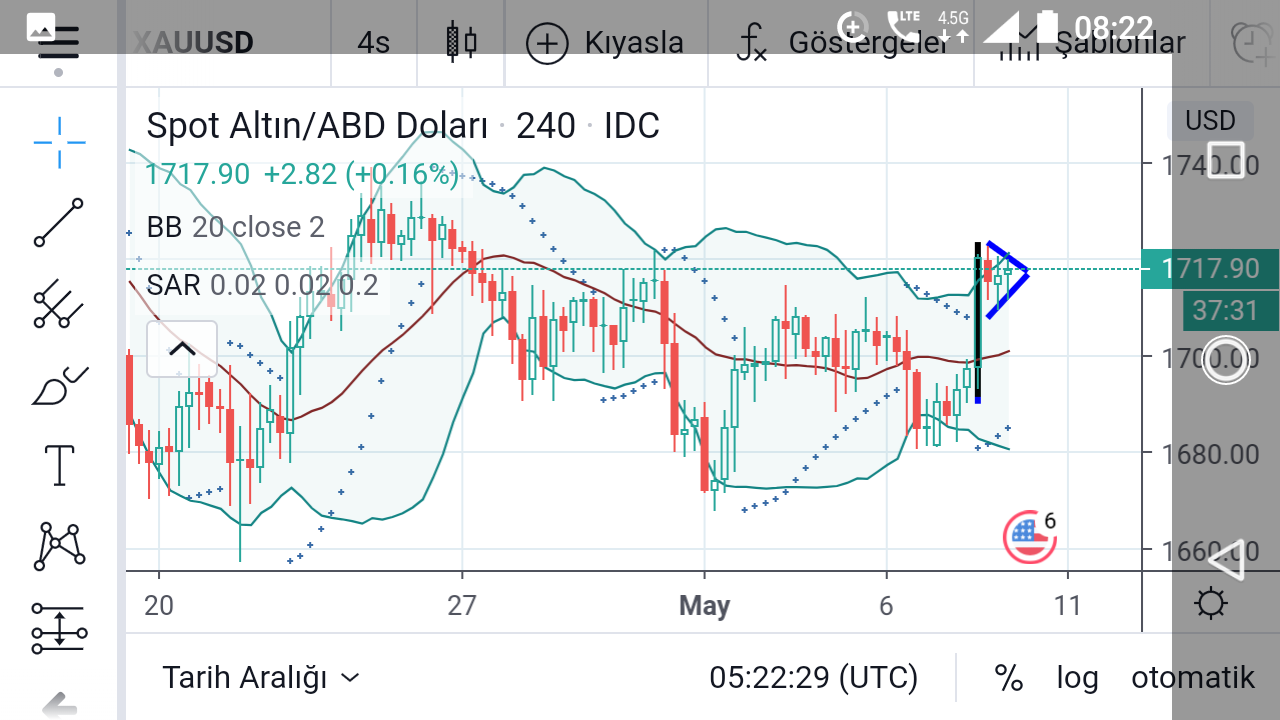
Task: Open chart settings gear icon
Action: coord(1211,603)
